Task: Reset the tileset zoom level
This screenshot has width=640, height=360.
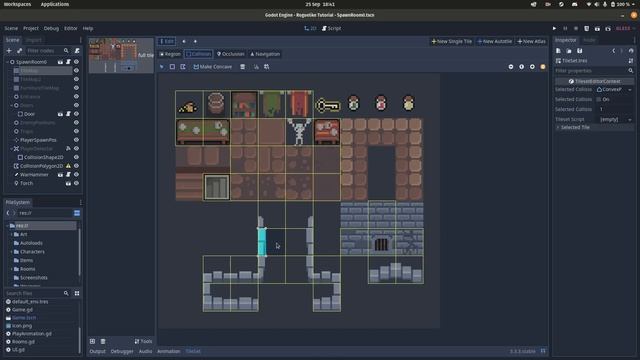Action: [x=521, y=67]
